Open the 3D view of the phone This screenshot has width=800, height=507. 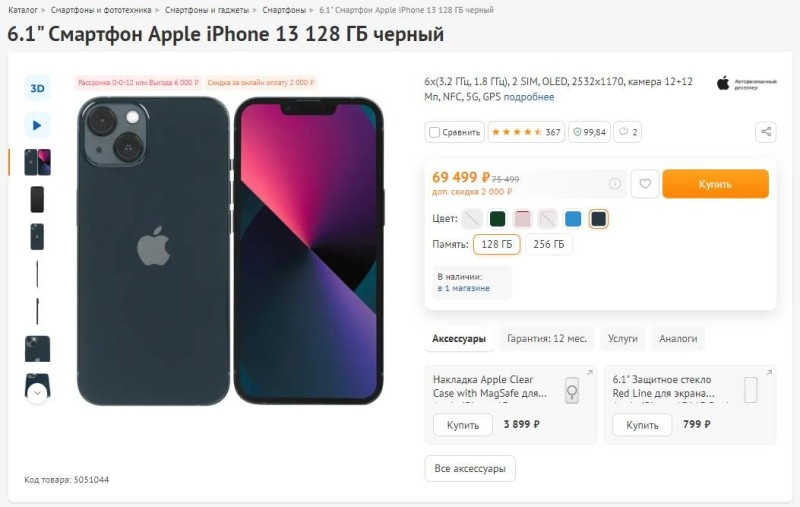(x=37, y=88)
